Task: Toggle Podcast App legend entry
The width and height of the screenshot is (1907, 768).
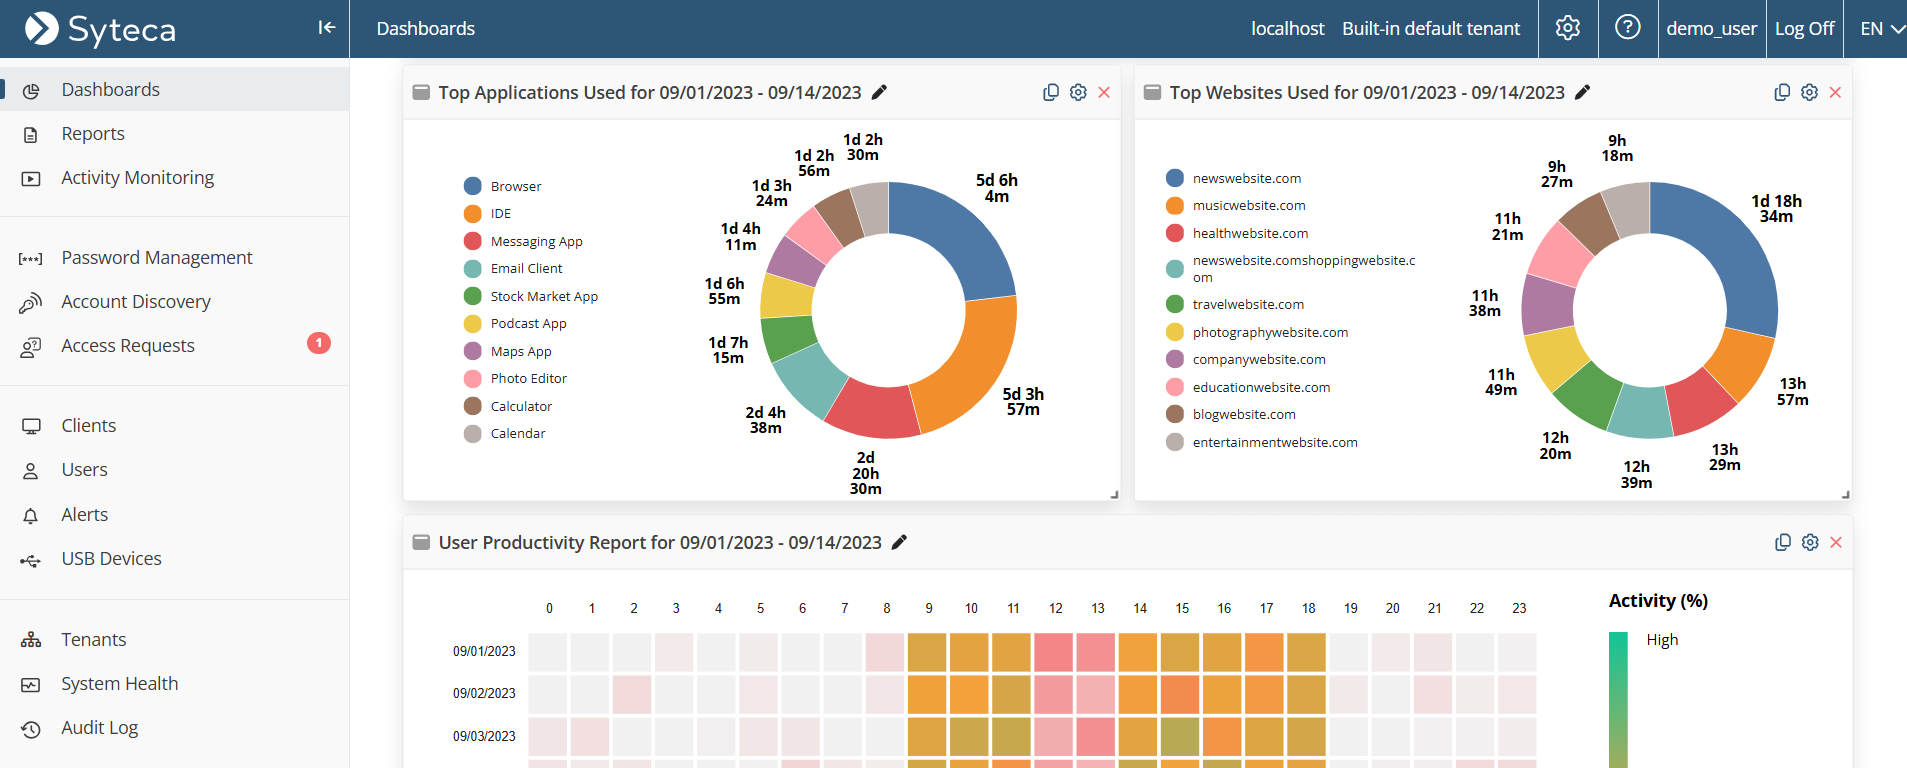Action: tap(515, 323)
